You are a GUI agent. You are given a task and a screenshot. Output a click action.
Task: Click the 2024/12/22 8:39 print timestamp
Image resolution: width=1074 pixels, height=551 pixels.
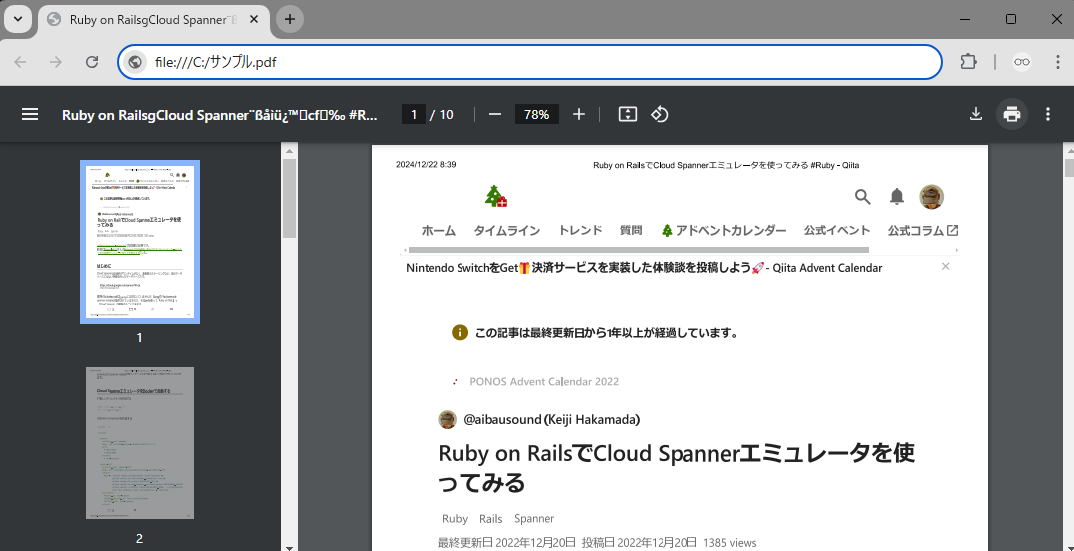click(426, 165)
